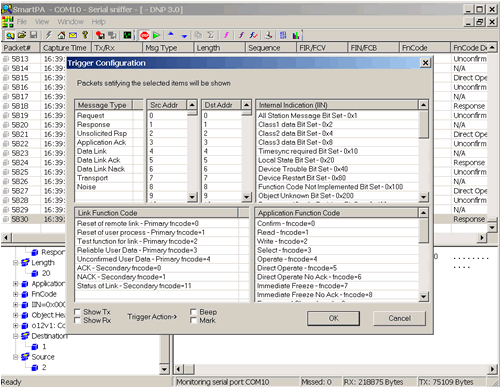This screenshot has width=500, height=387.
Task: Click the question mark help icon
Action: point(85,35)
